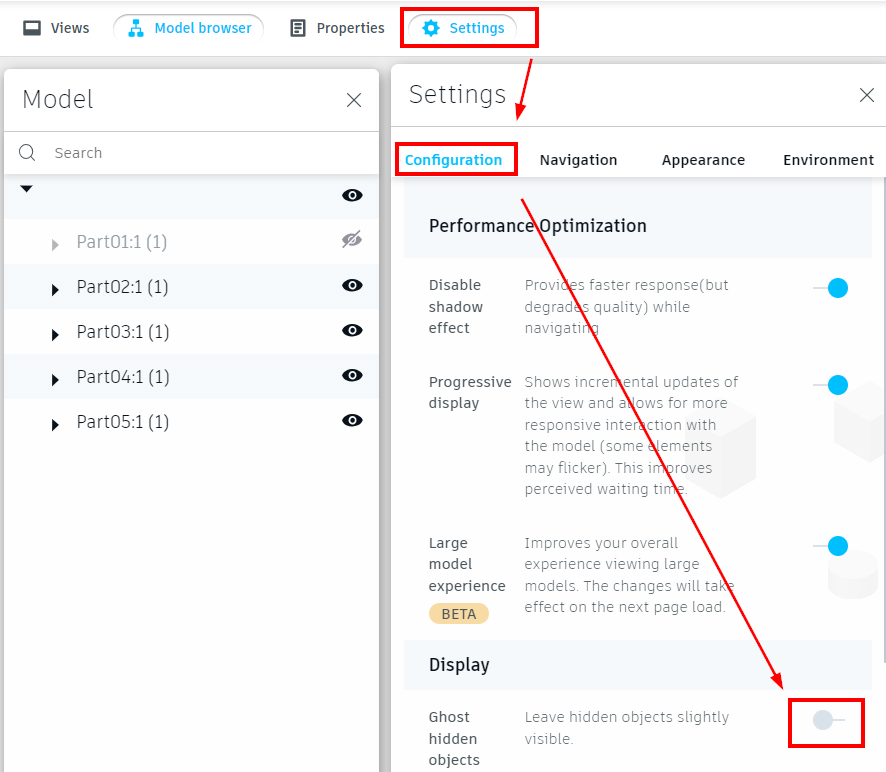Click the Model browser hierarchy icon
Image resolution: width=886 pixels, height=772 pixels.
[x=137, y=28]
